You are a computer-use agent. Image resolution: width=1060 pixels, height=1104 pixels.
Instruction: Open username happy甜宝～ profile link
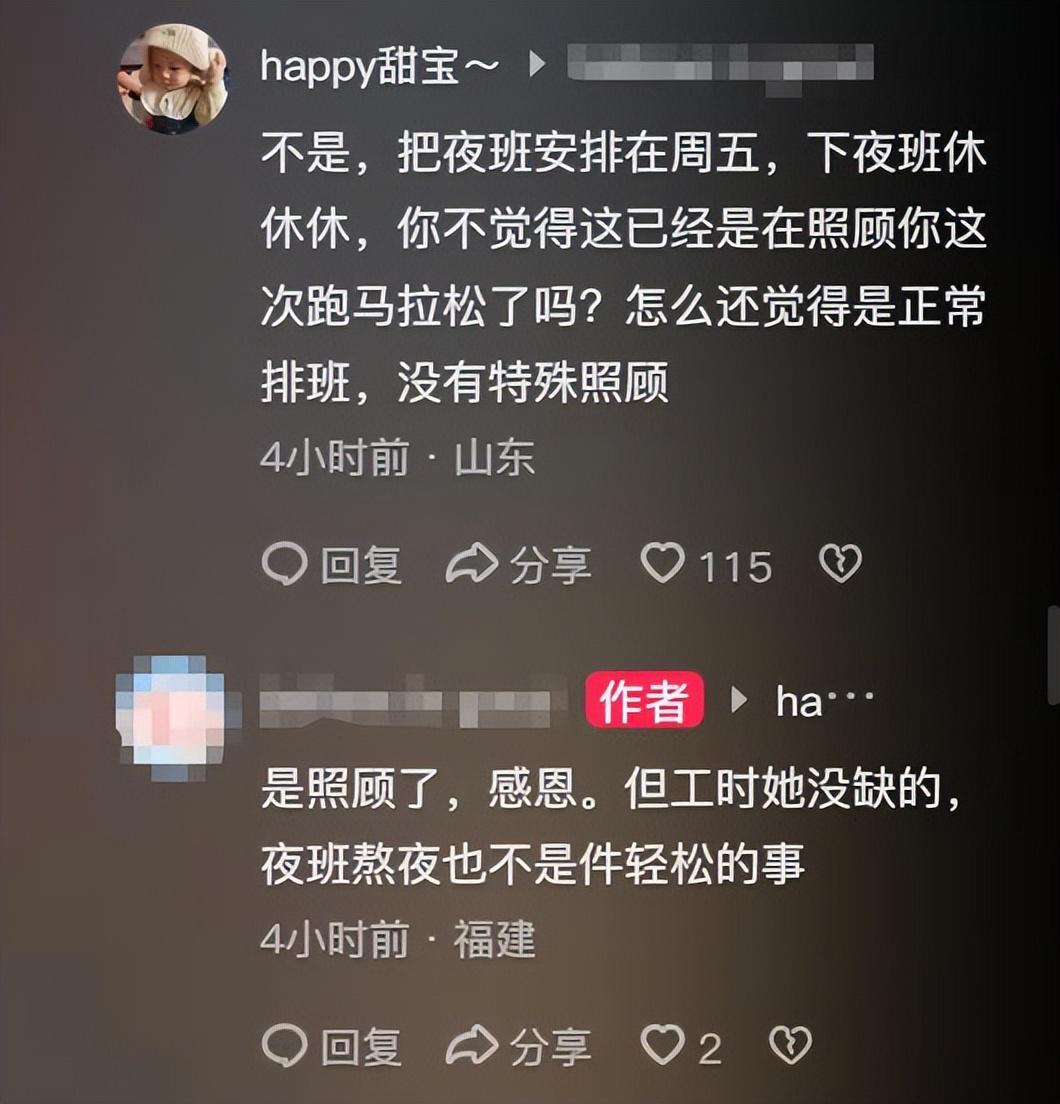(379, 65)
